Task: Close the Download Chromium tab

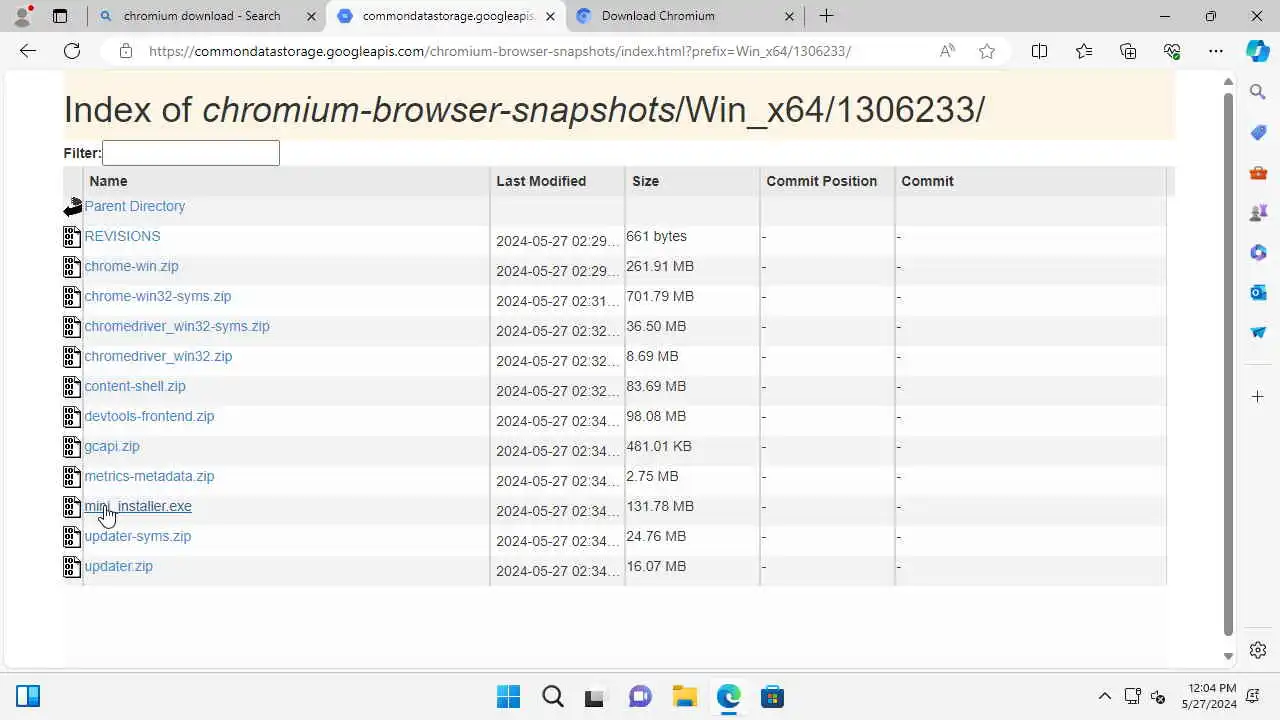Action: point(789,16)
